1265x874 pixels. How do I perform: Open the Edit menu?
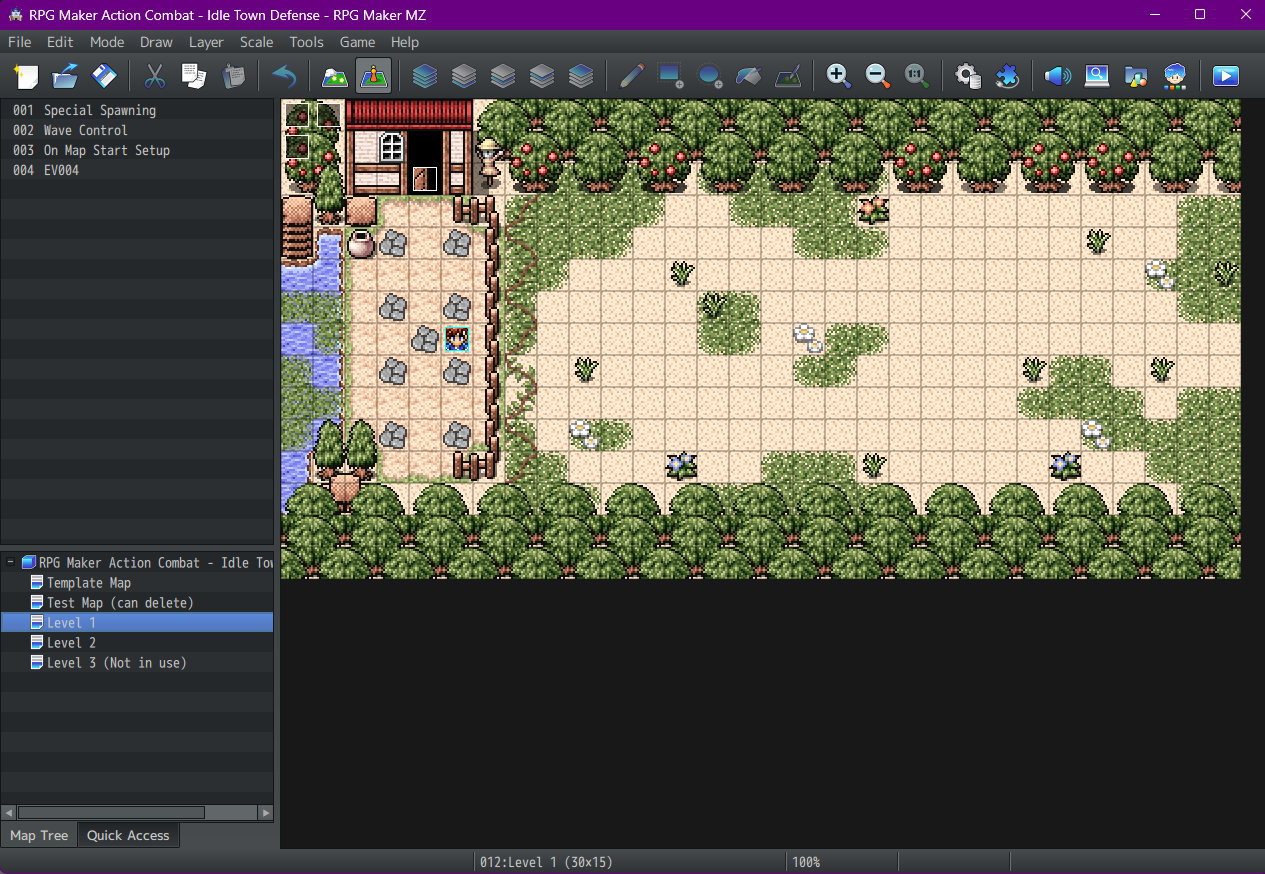coord(60,42)
